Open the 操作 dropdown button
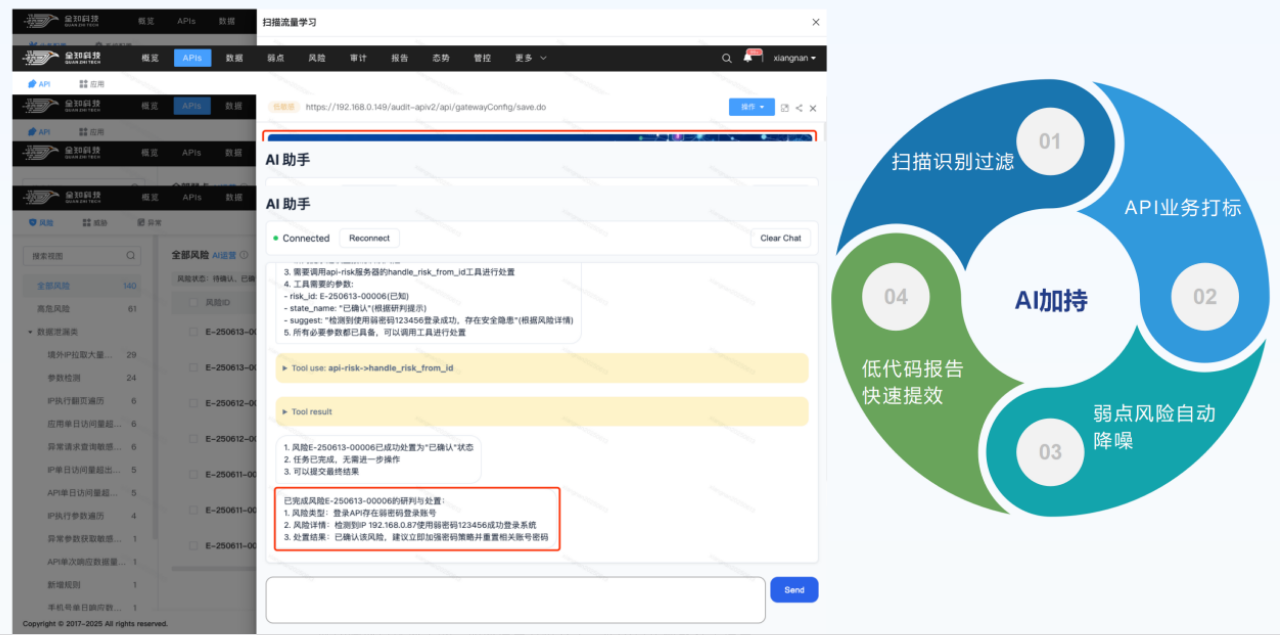The height and width of the screenshot is (635, 1280). [752, 107]
